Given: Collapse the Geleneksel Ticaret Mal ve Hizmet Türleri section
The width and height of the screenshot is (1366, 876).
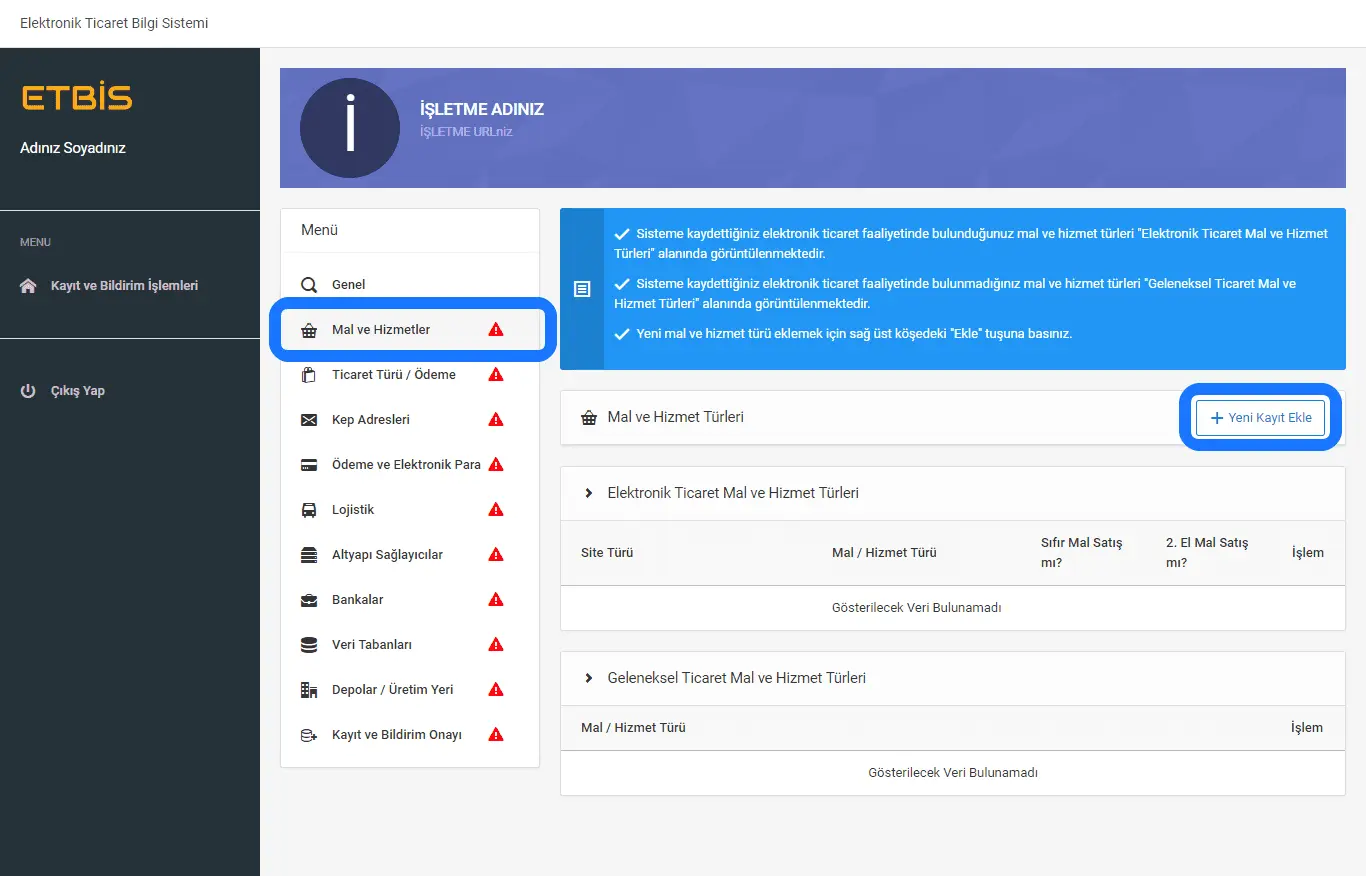Looking at the screenshot, I should click(589, 678).
